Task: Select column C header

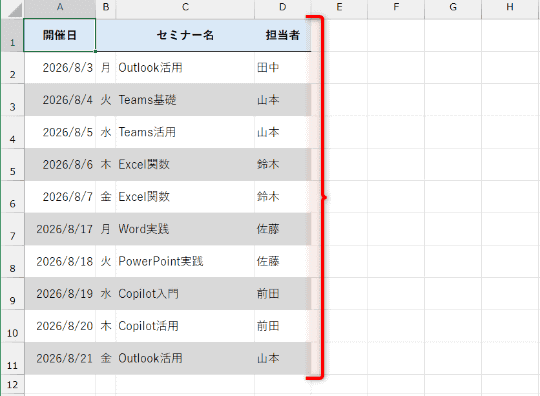Action: pos(185,8)
